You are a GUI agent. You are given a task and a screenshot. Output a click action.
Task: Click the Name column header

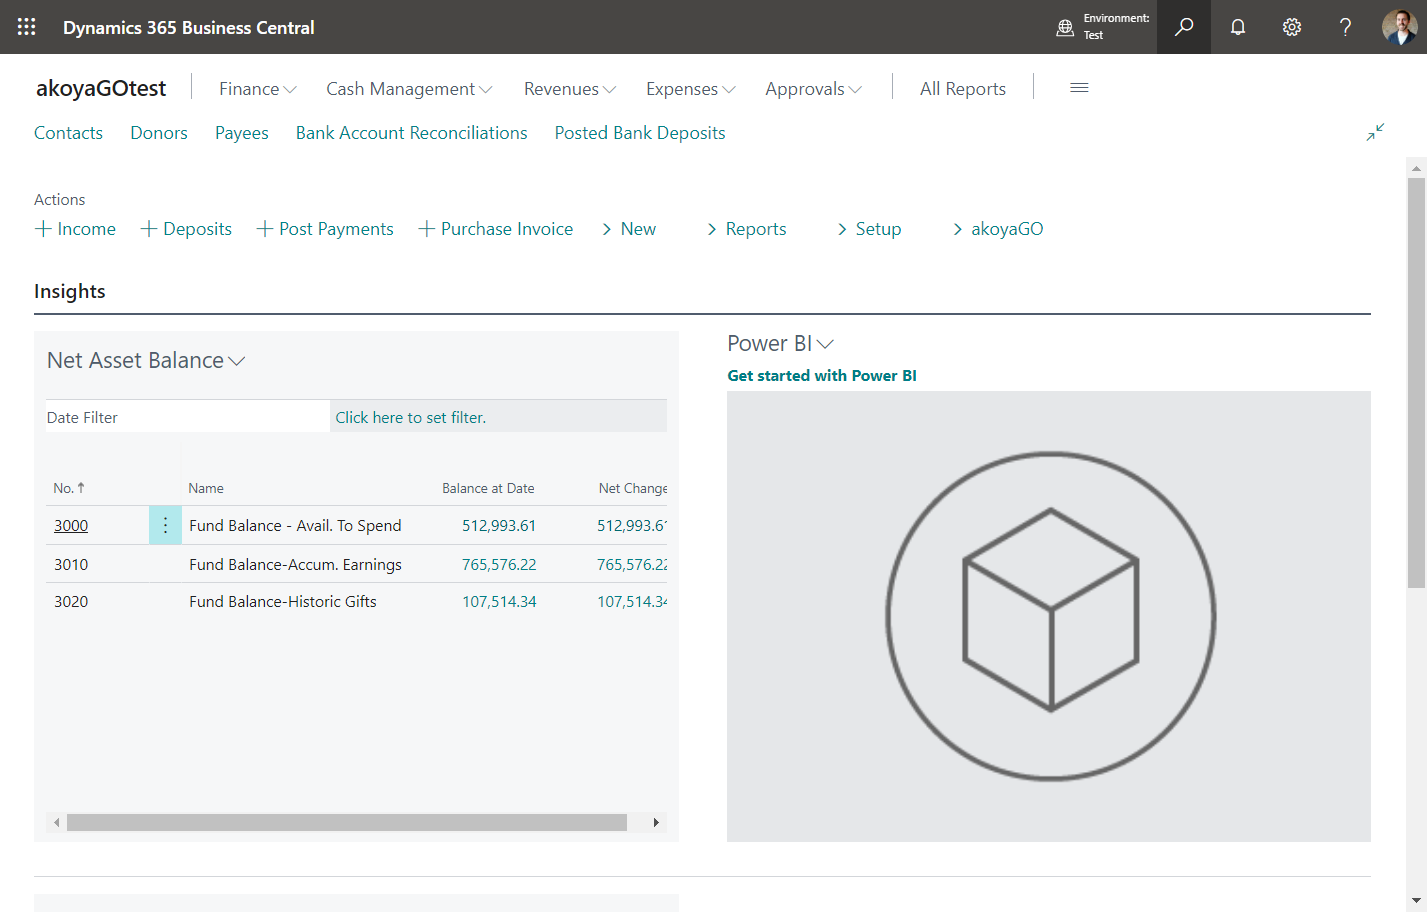pos(206,488)
